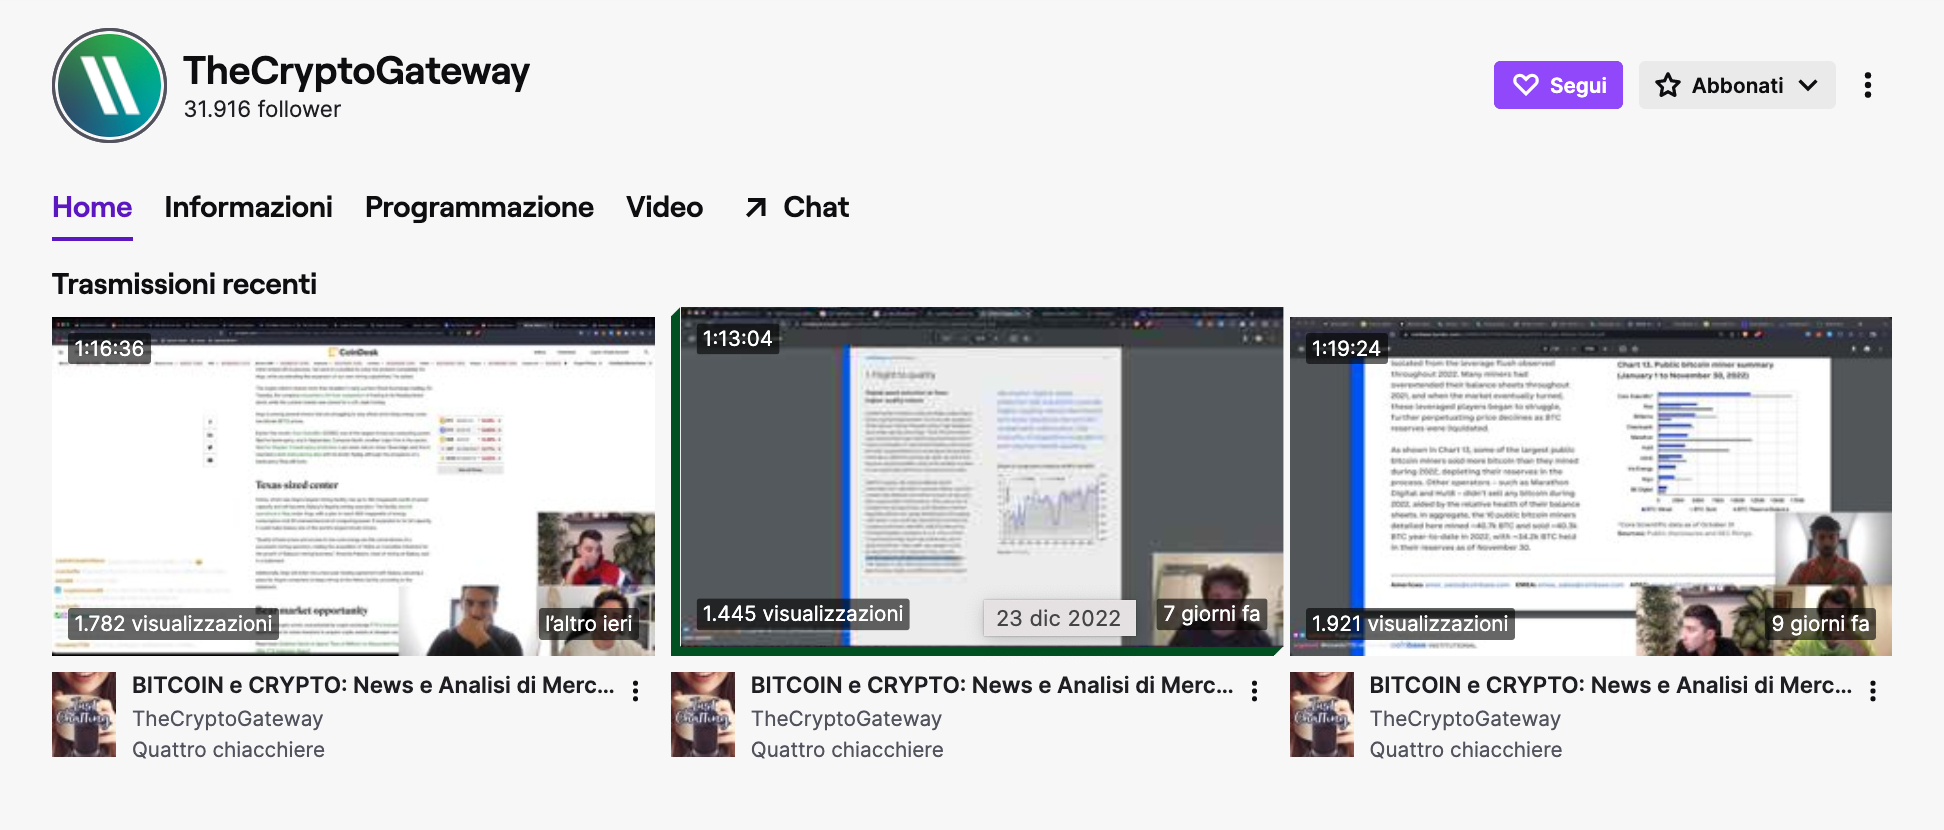Click TheCryptoGateway name under first video
The height and width of the screenshot is (830, 1944).
tap(228, 719)
